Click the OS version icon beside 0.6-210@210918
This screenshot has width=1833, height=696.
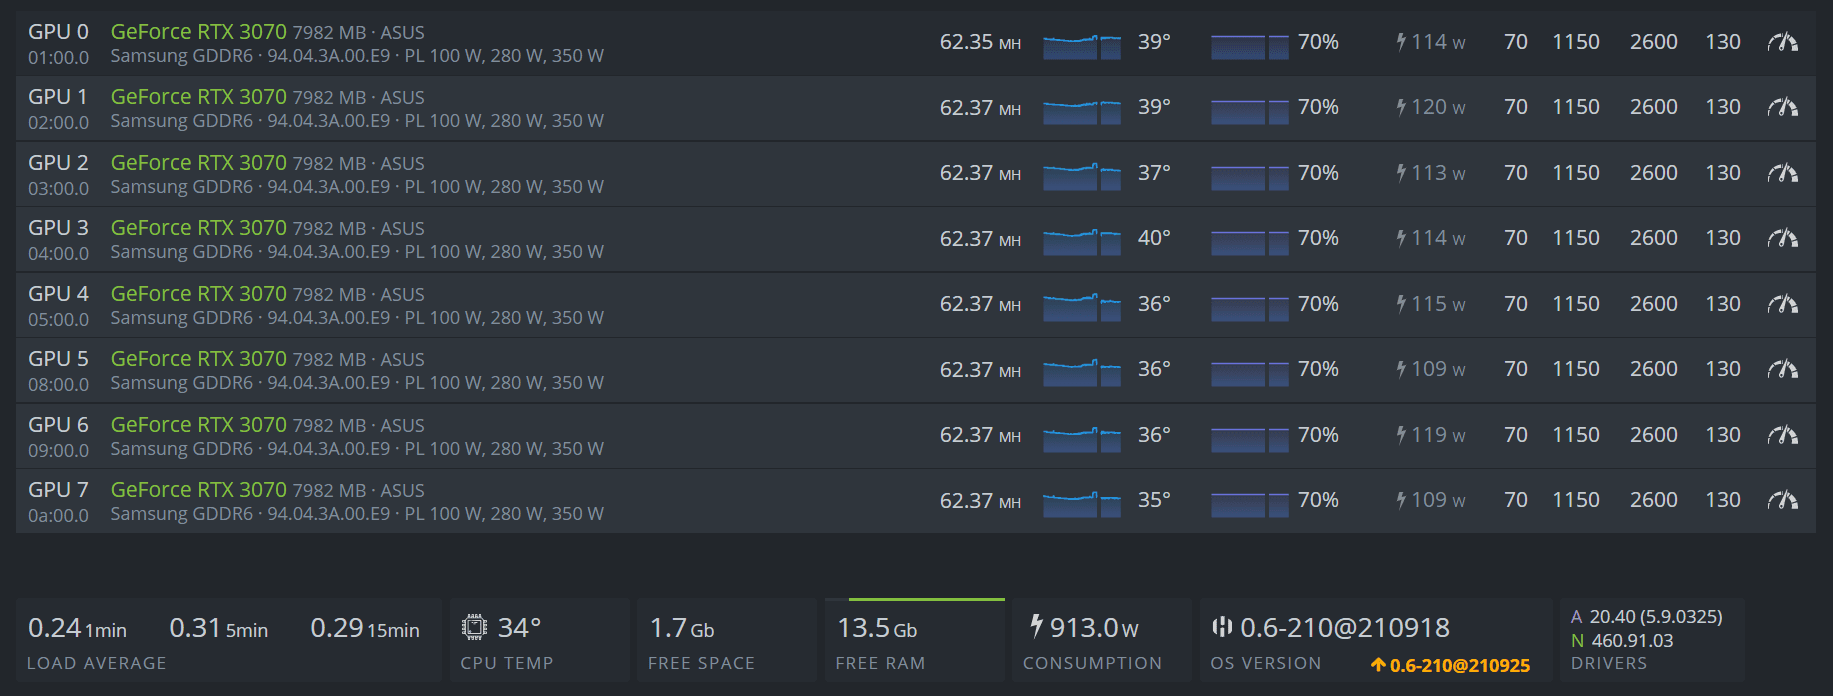pos(1221,627)
